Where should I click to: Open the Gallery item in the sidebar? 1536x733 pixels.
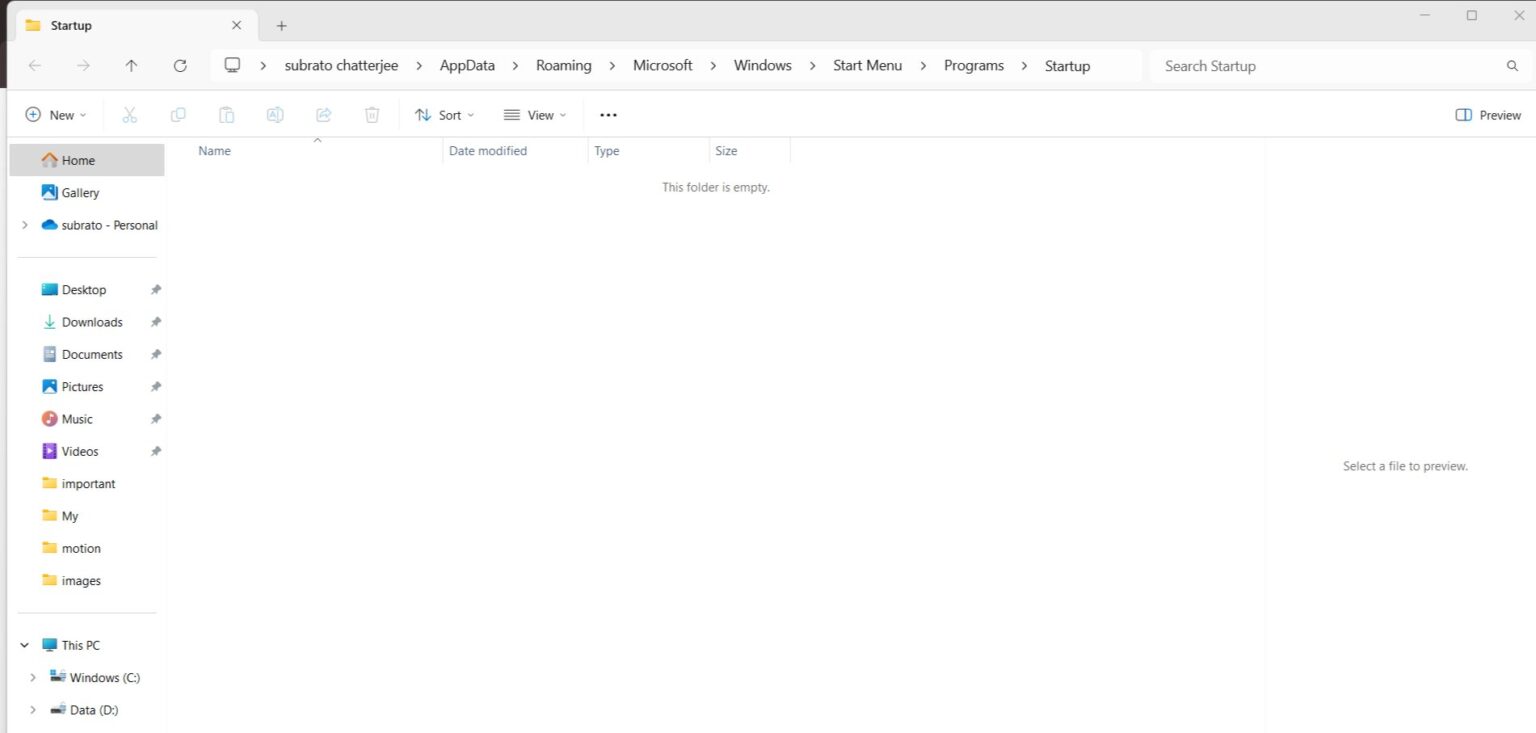[x=80, y=192]
